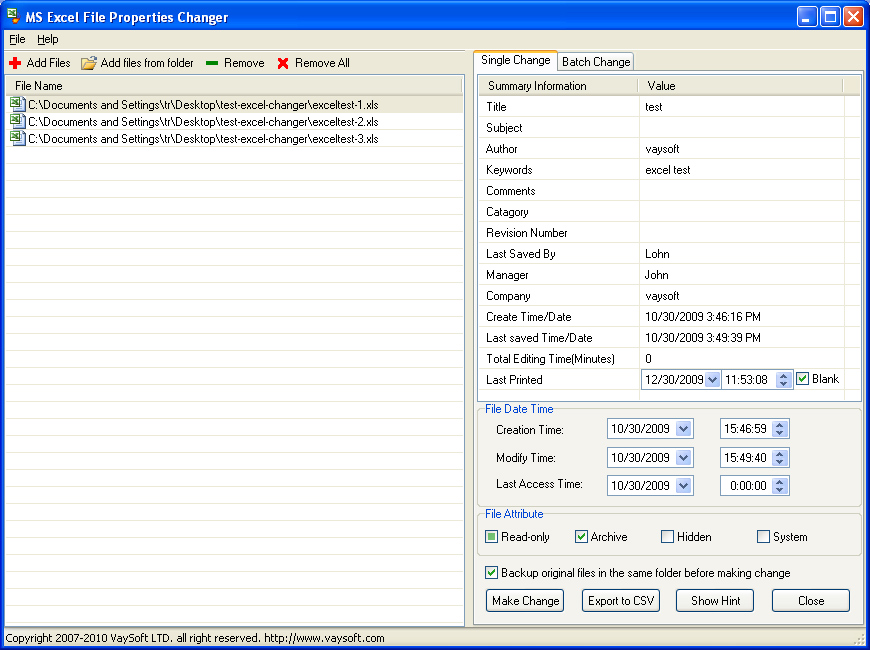870x650 pixels.
Task: Enable the System attribute checkbox
Action: click(763, 537)
